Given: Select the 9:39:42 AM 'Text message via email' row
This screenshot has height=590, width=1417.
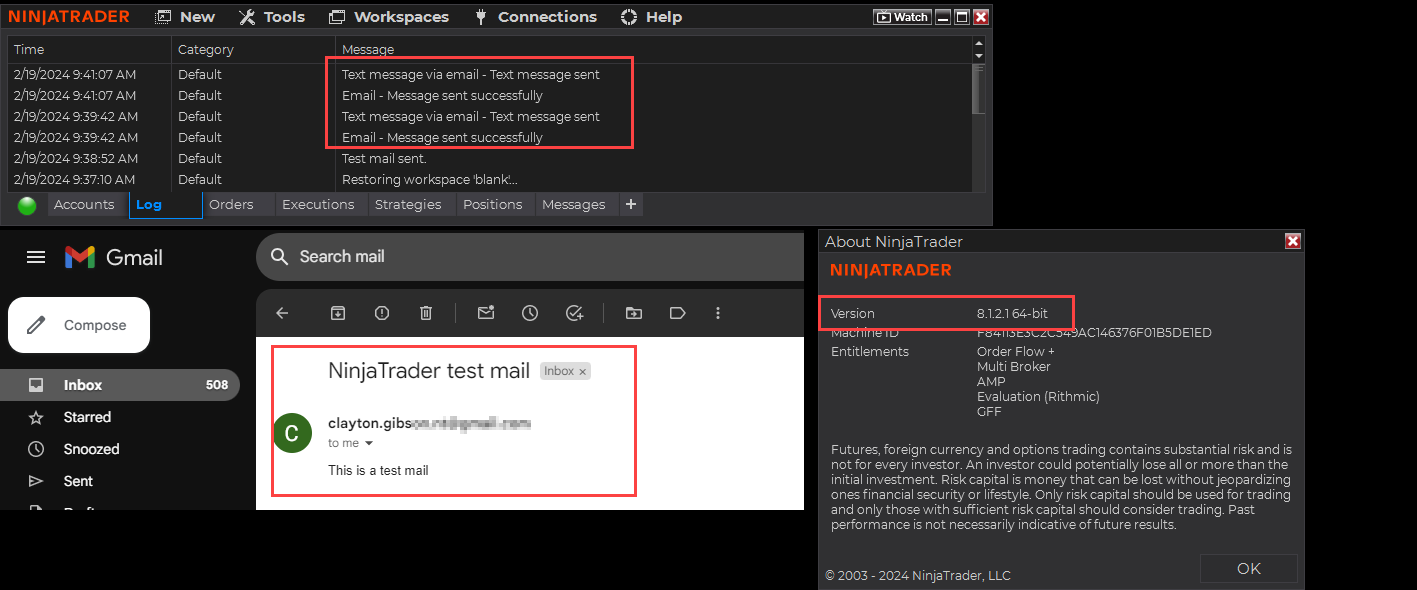Looking at the screenshot, I should (490, 117).
